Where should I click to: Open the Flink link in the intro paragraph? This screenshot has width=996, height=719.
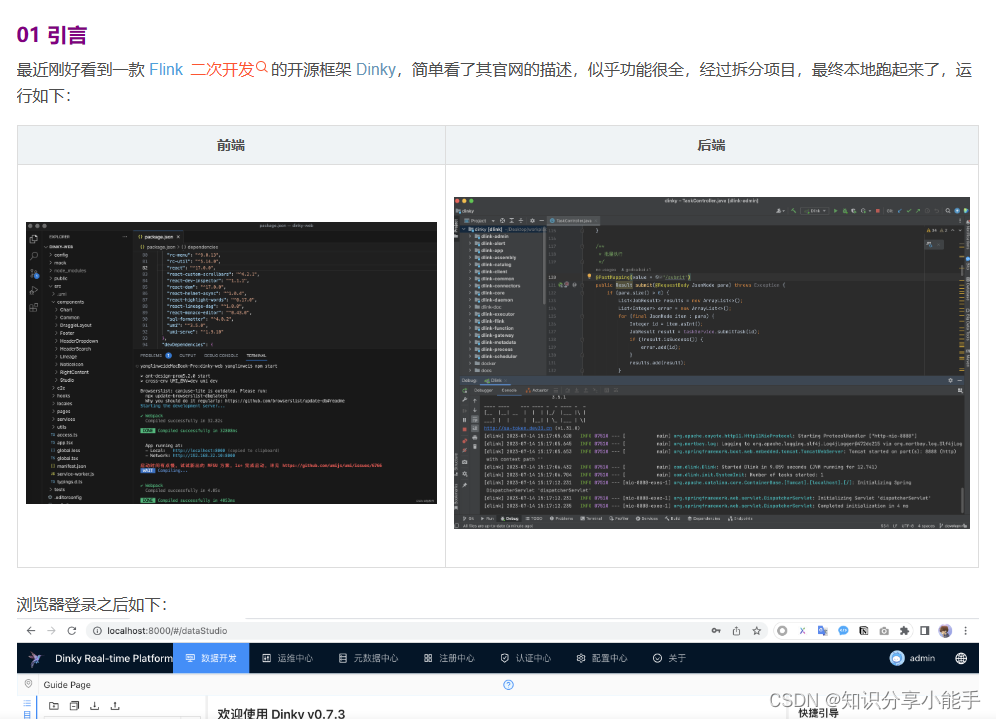pos(166,69)
